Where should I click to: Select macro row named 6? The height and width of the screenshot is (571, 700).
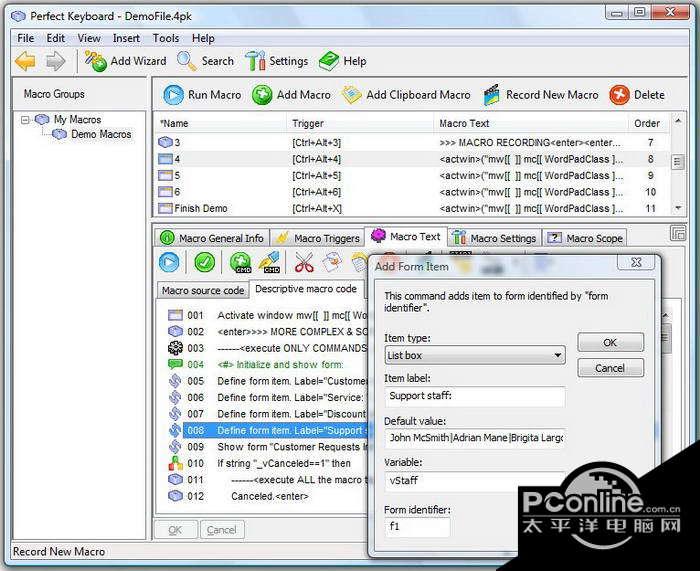[x=413, y=192]
